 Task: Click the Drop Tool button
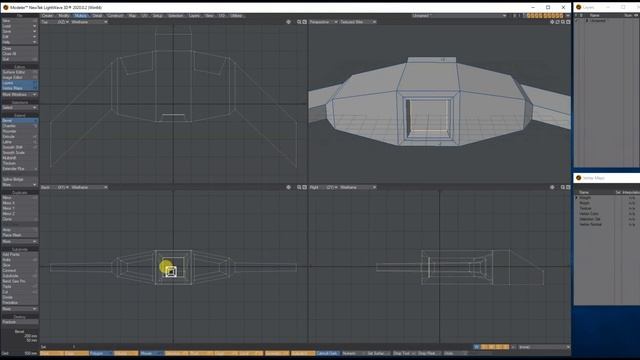[x=404, y=353]
